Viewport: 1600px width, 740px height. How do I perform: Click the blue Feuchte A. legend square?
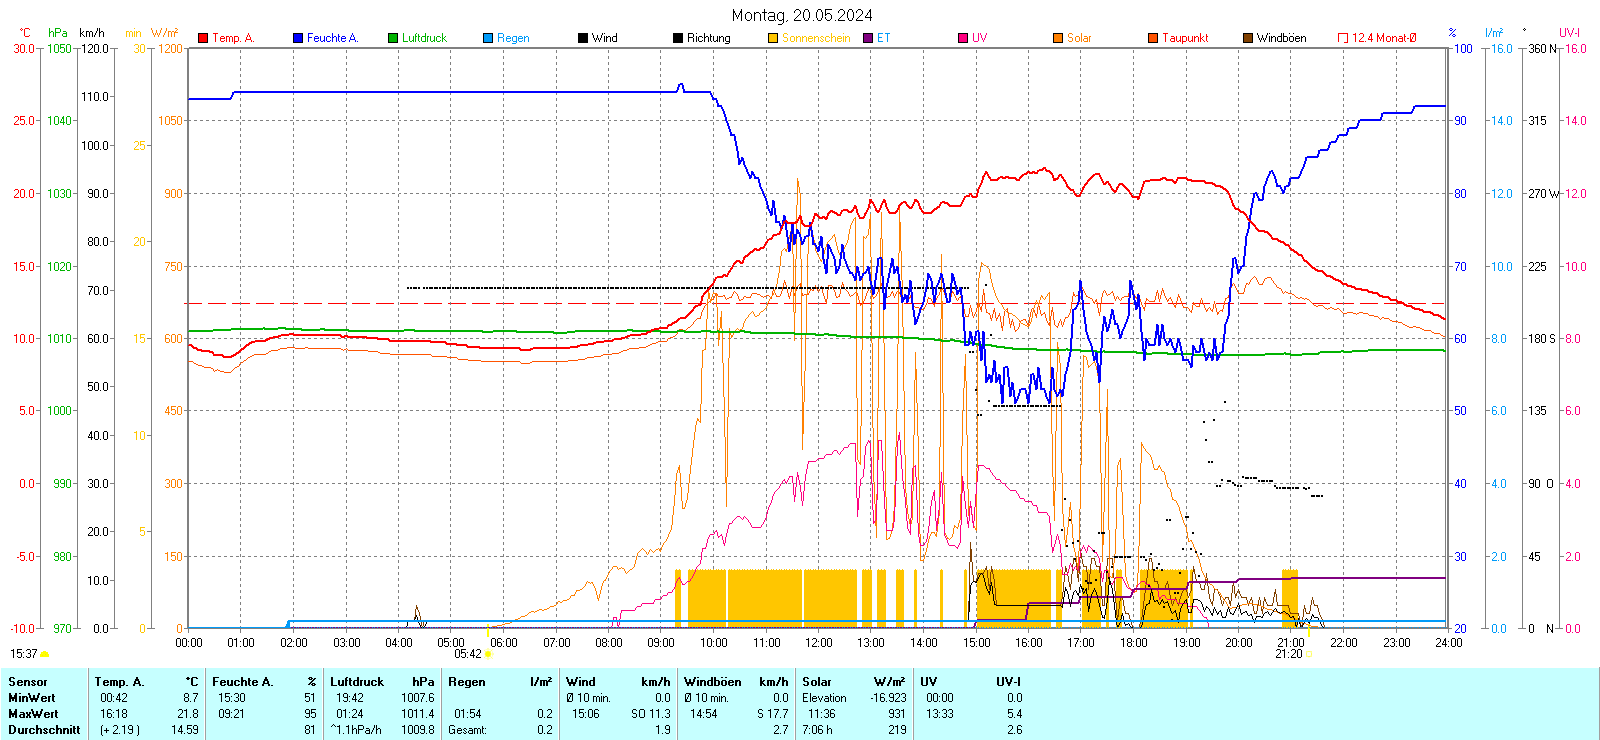[x=298, y=38]
